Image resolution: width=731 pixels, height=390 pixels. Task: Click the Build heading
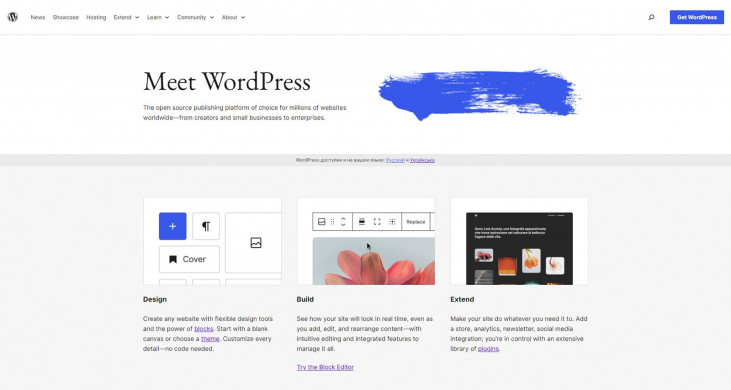click(305, 299)
